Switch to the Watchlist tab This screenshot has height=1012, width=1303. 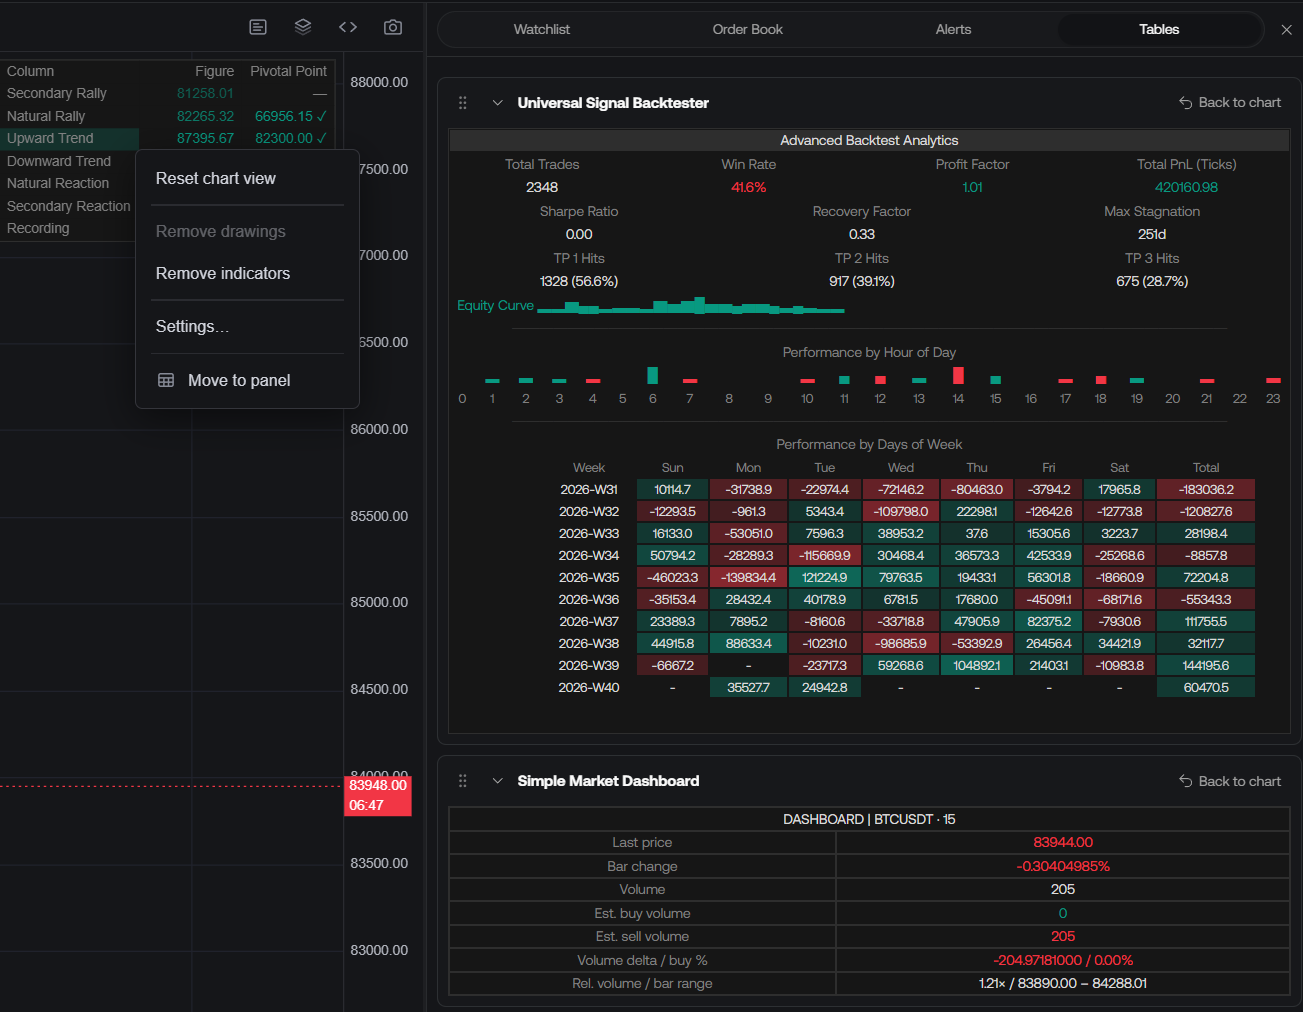click(x=542, y=30)
